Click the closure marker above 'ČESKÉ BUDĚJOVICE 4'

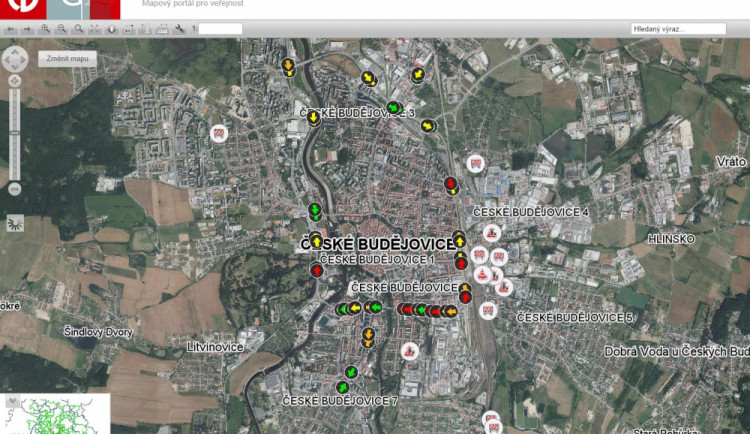[475, 164]
